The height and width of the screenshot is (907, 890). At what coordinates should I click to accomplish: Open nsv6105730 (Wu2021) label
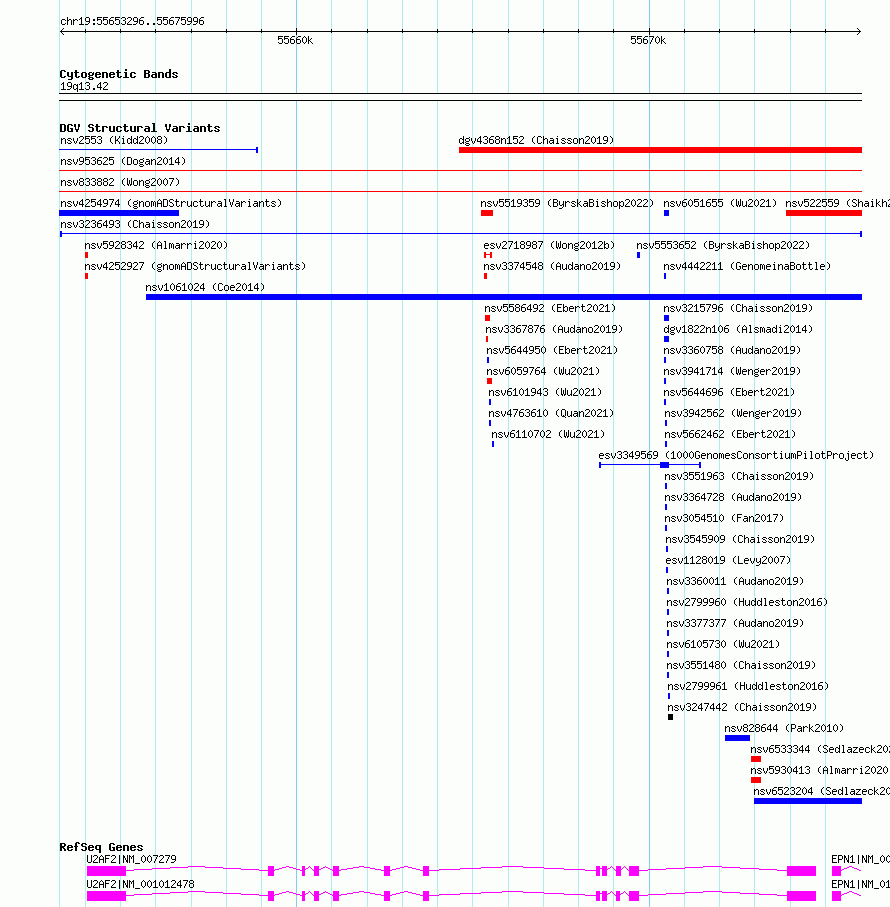pos(723,644)
